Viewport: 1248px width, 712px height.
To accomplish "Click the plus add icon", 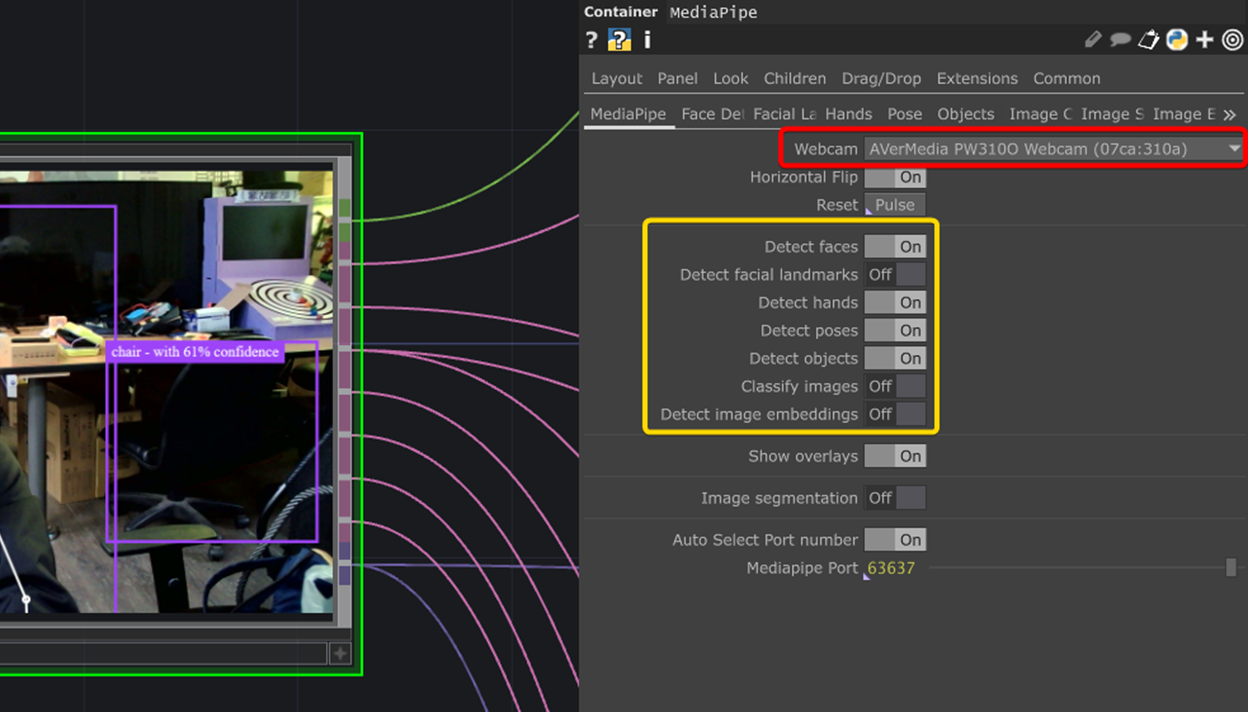I will [x=1205, y=40].
